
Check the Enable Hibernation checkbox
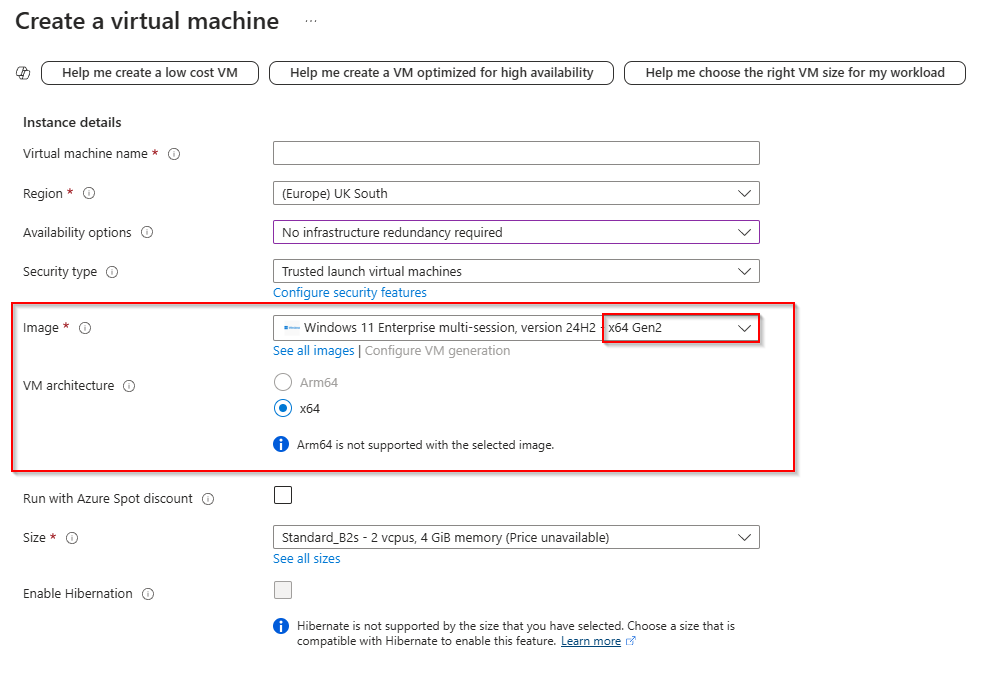282,590
